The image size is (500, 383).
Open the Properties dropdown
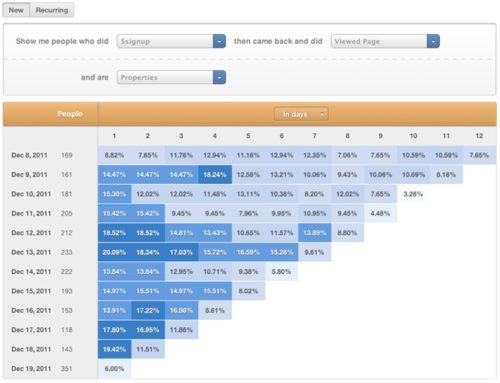171,77
